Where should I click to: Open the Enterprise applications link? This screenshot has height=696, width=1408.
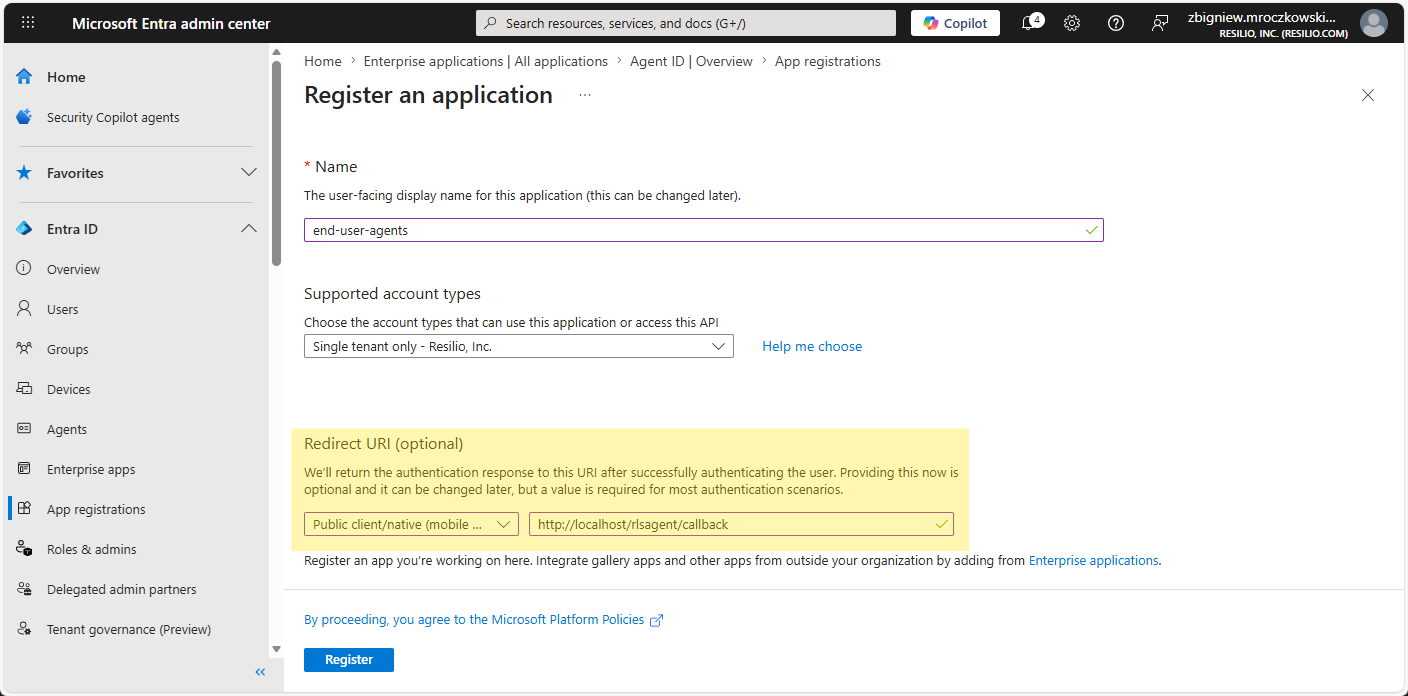(x=1093, y=561)
